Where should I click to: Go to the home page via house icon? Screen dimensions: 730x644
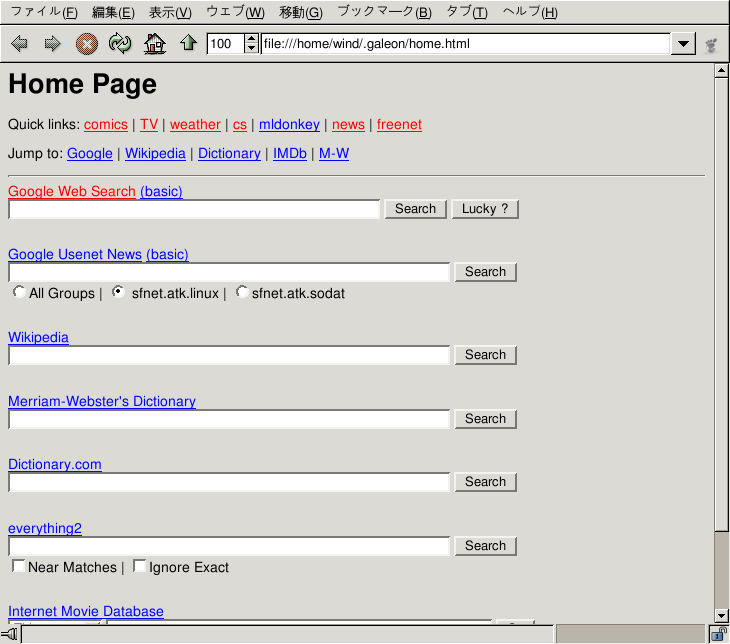click(154, 44)
